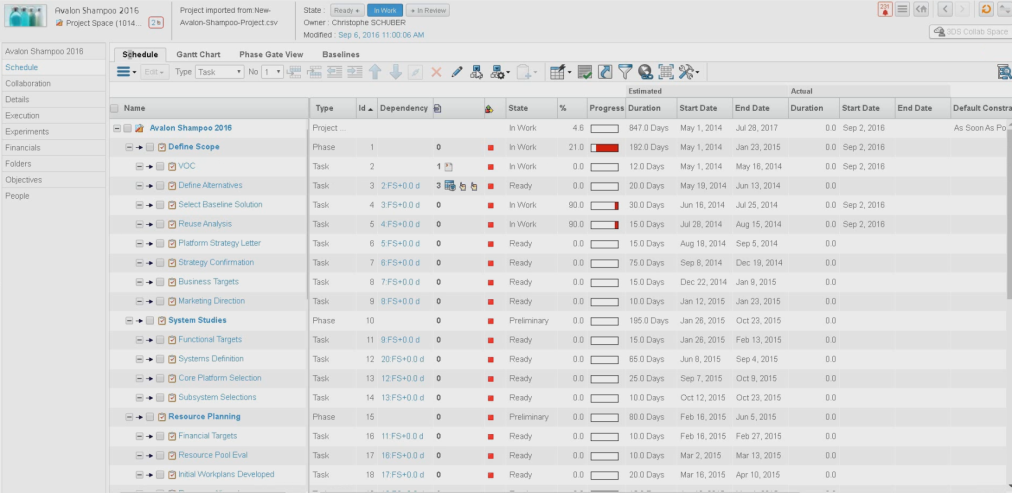Open the No dropdown showing 1
The width and height of the screenshot is (1012, 493).
(272, 72)
